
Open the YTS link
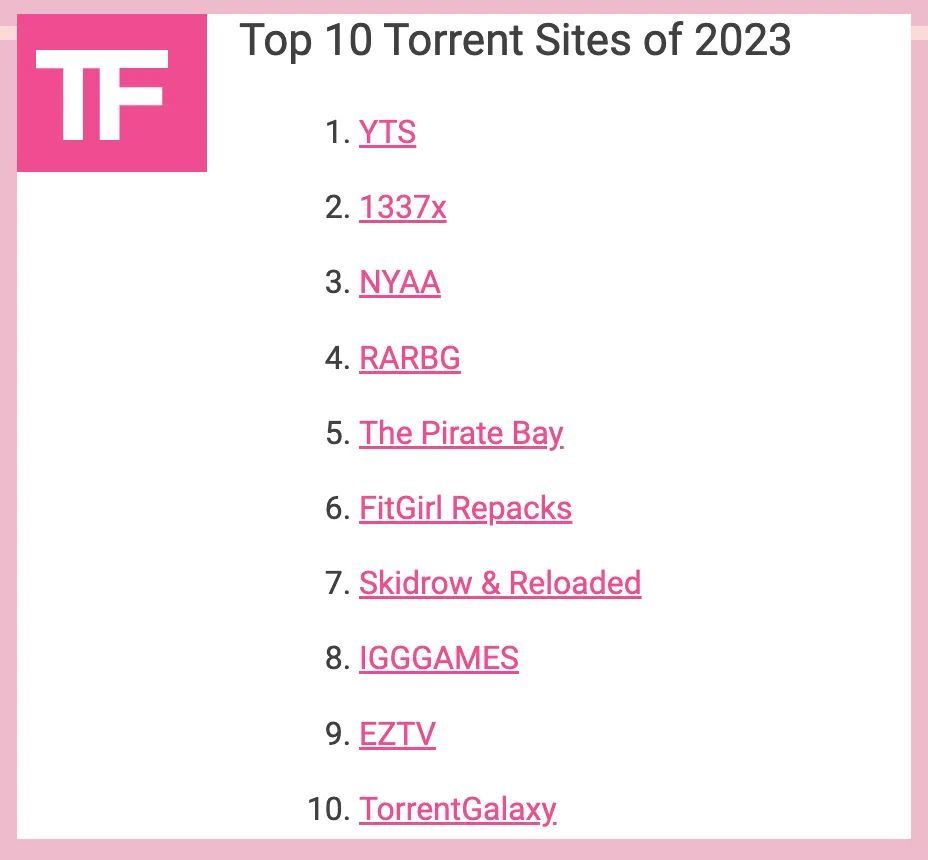387,133
